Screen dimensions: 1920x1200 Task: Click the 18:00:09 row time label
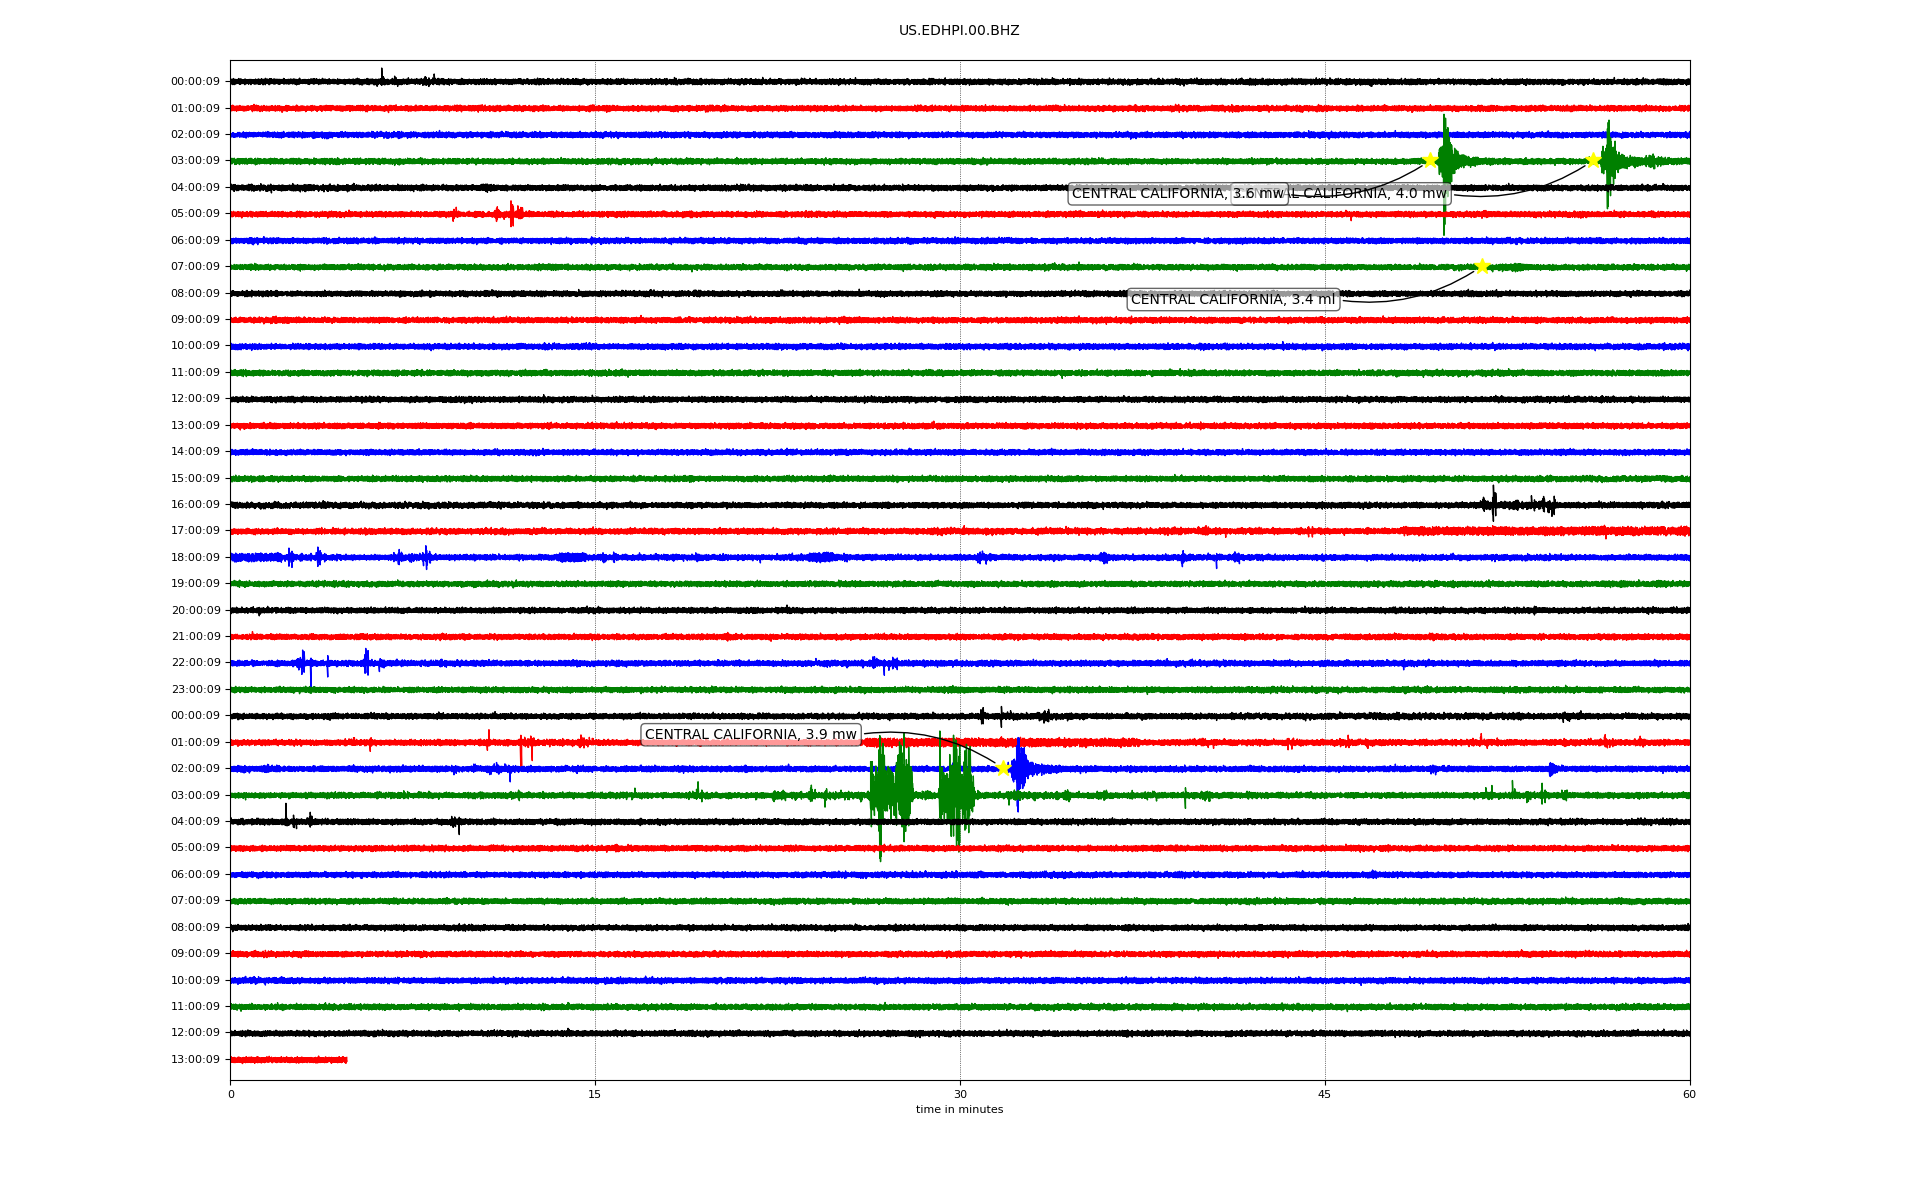[195, 558]
